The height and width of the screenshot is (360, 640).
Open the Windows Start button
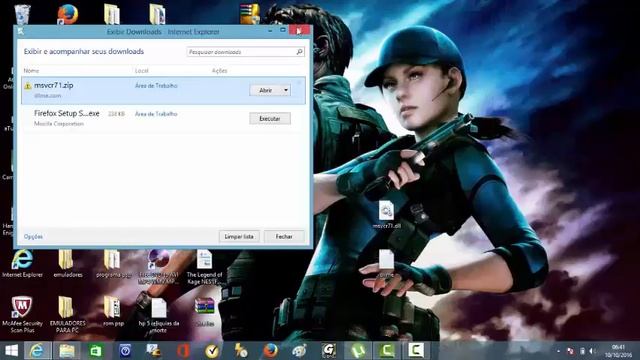click(11, 351)
